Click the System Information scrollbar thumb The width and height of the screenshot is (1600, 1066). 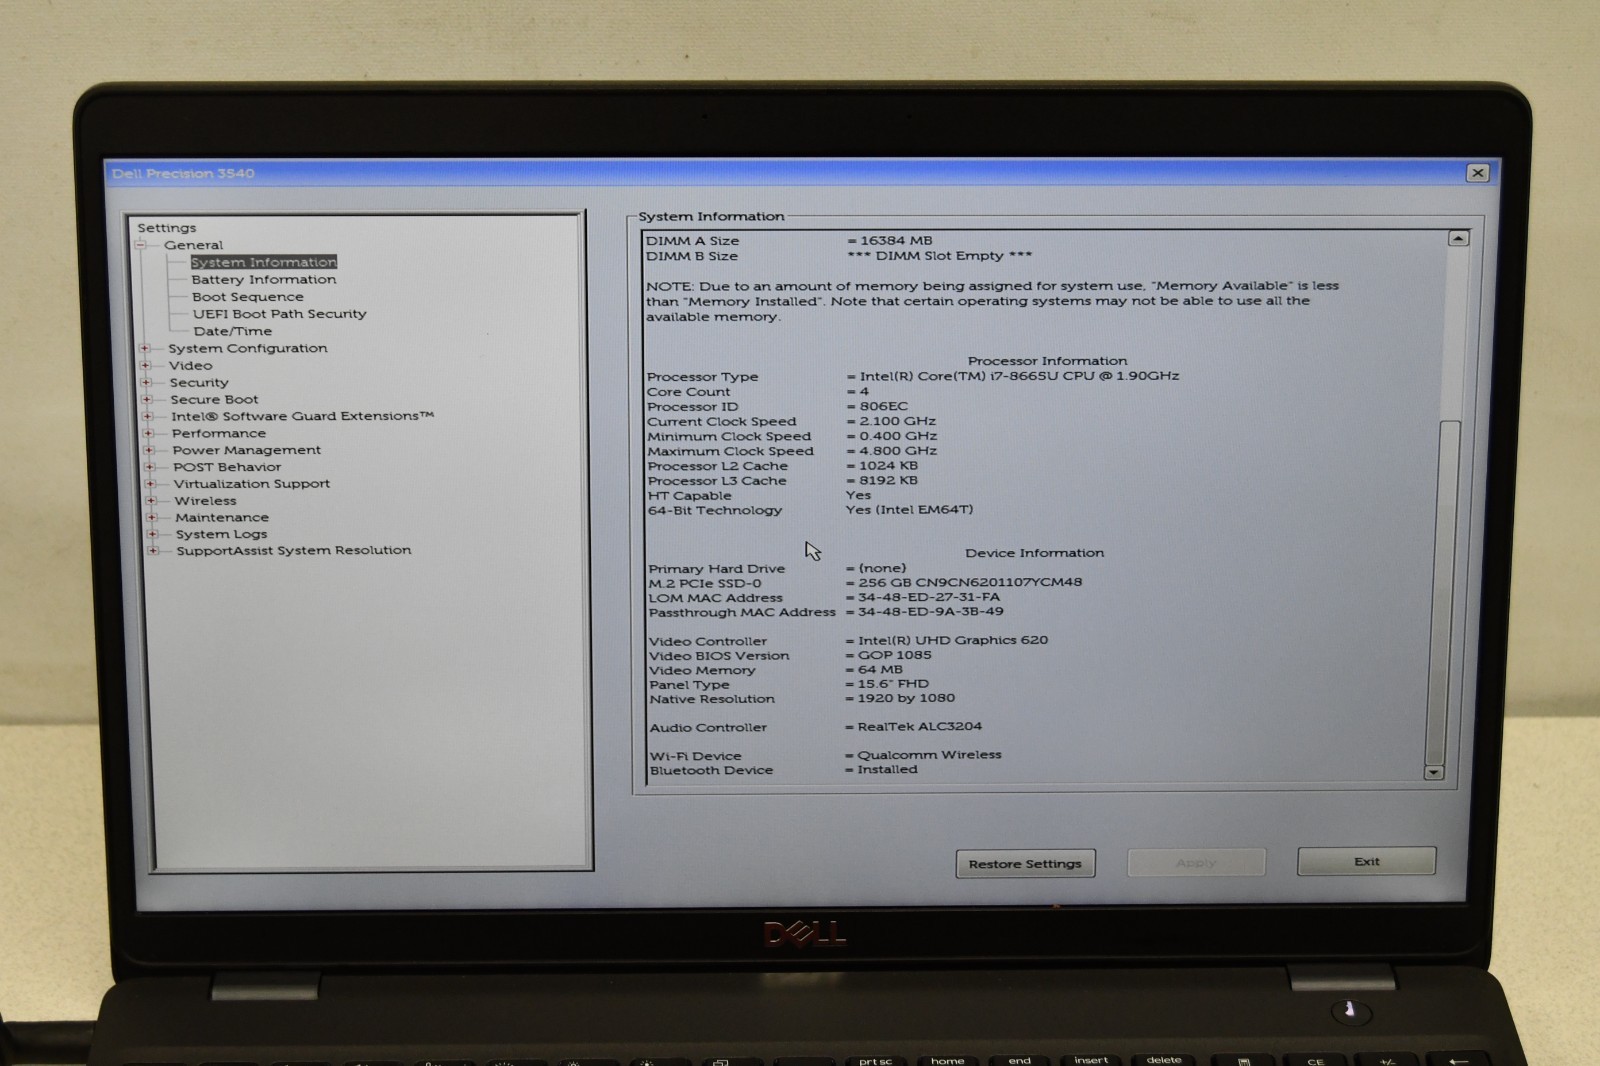click(x=1443, y=592)
